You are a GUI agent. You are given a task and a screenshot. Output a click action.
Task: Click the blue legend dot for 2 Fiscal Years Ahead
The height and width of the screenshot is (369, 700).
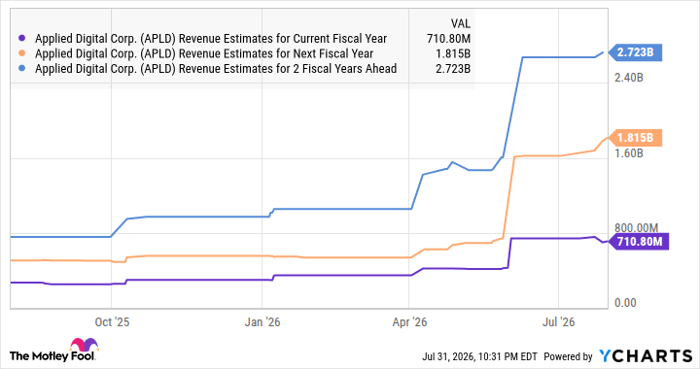coord(21,69)
